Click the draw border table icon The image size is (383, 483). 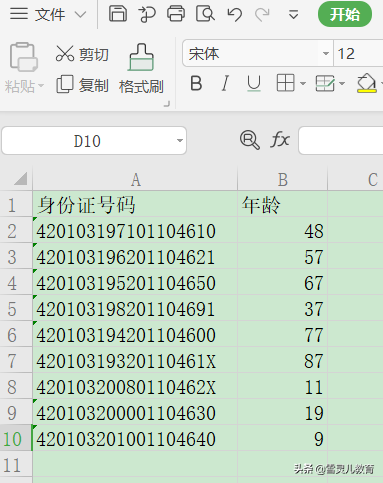coord(325,83)
